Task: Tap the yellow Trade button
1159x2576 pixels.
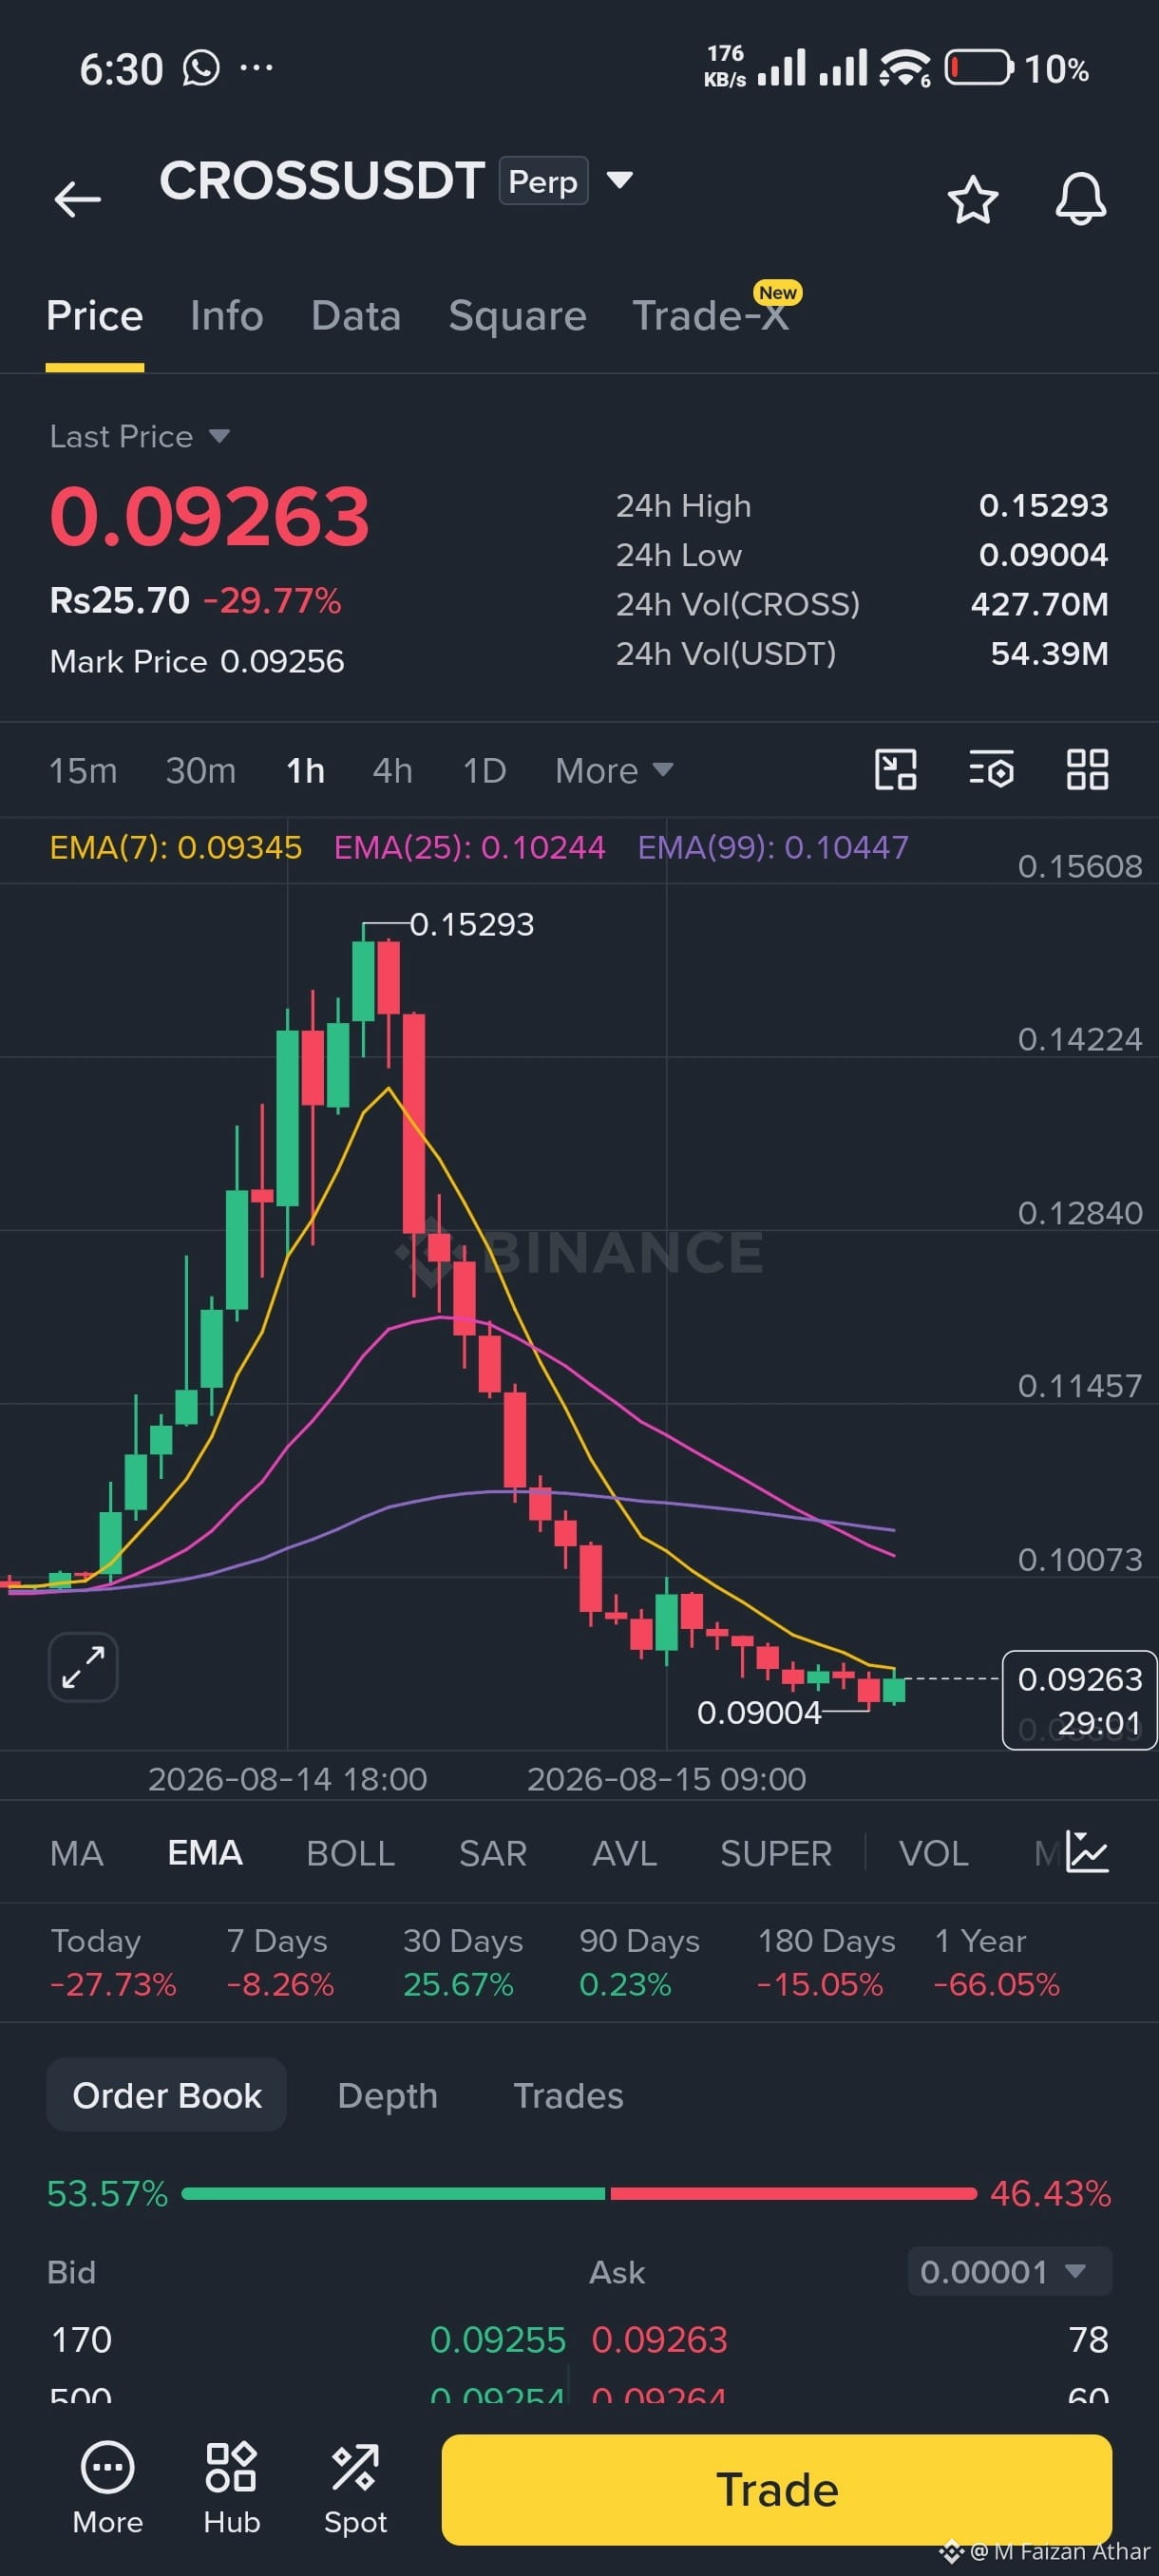Action: (776, 2489)
